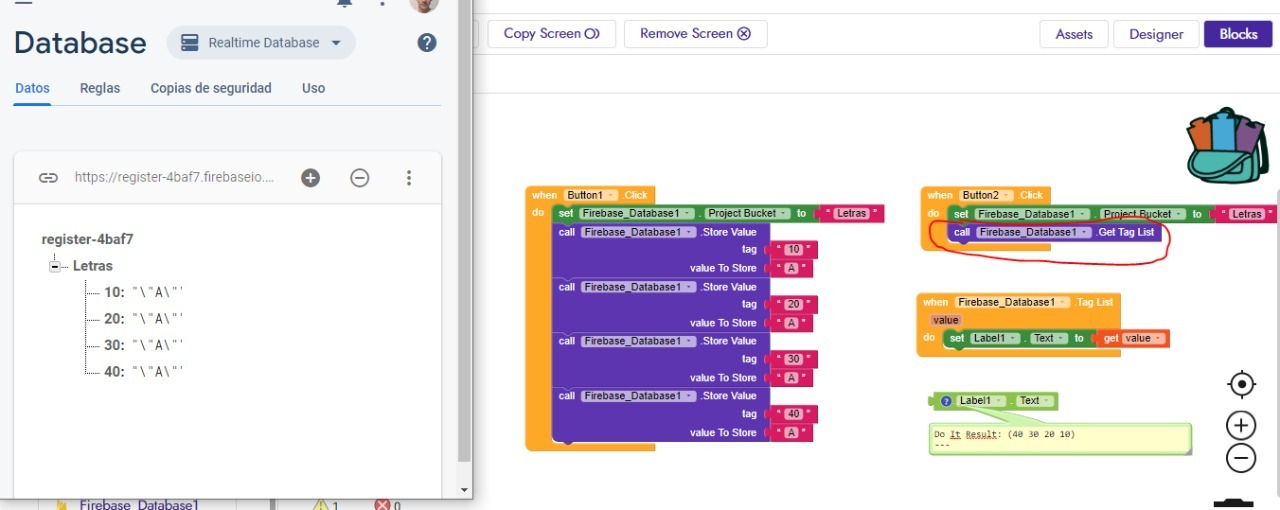Center the blocks workspace with target icon

[1241, 385]
